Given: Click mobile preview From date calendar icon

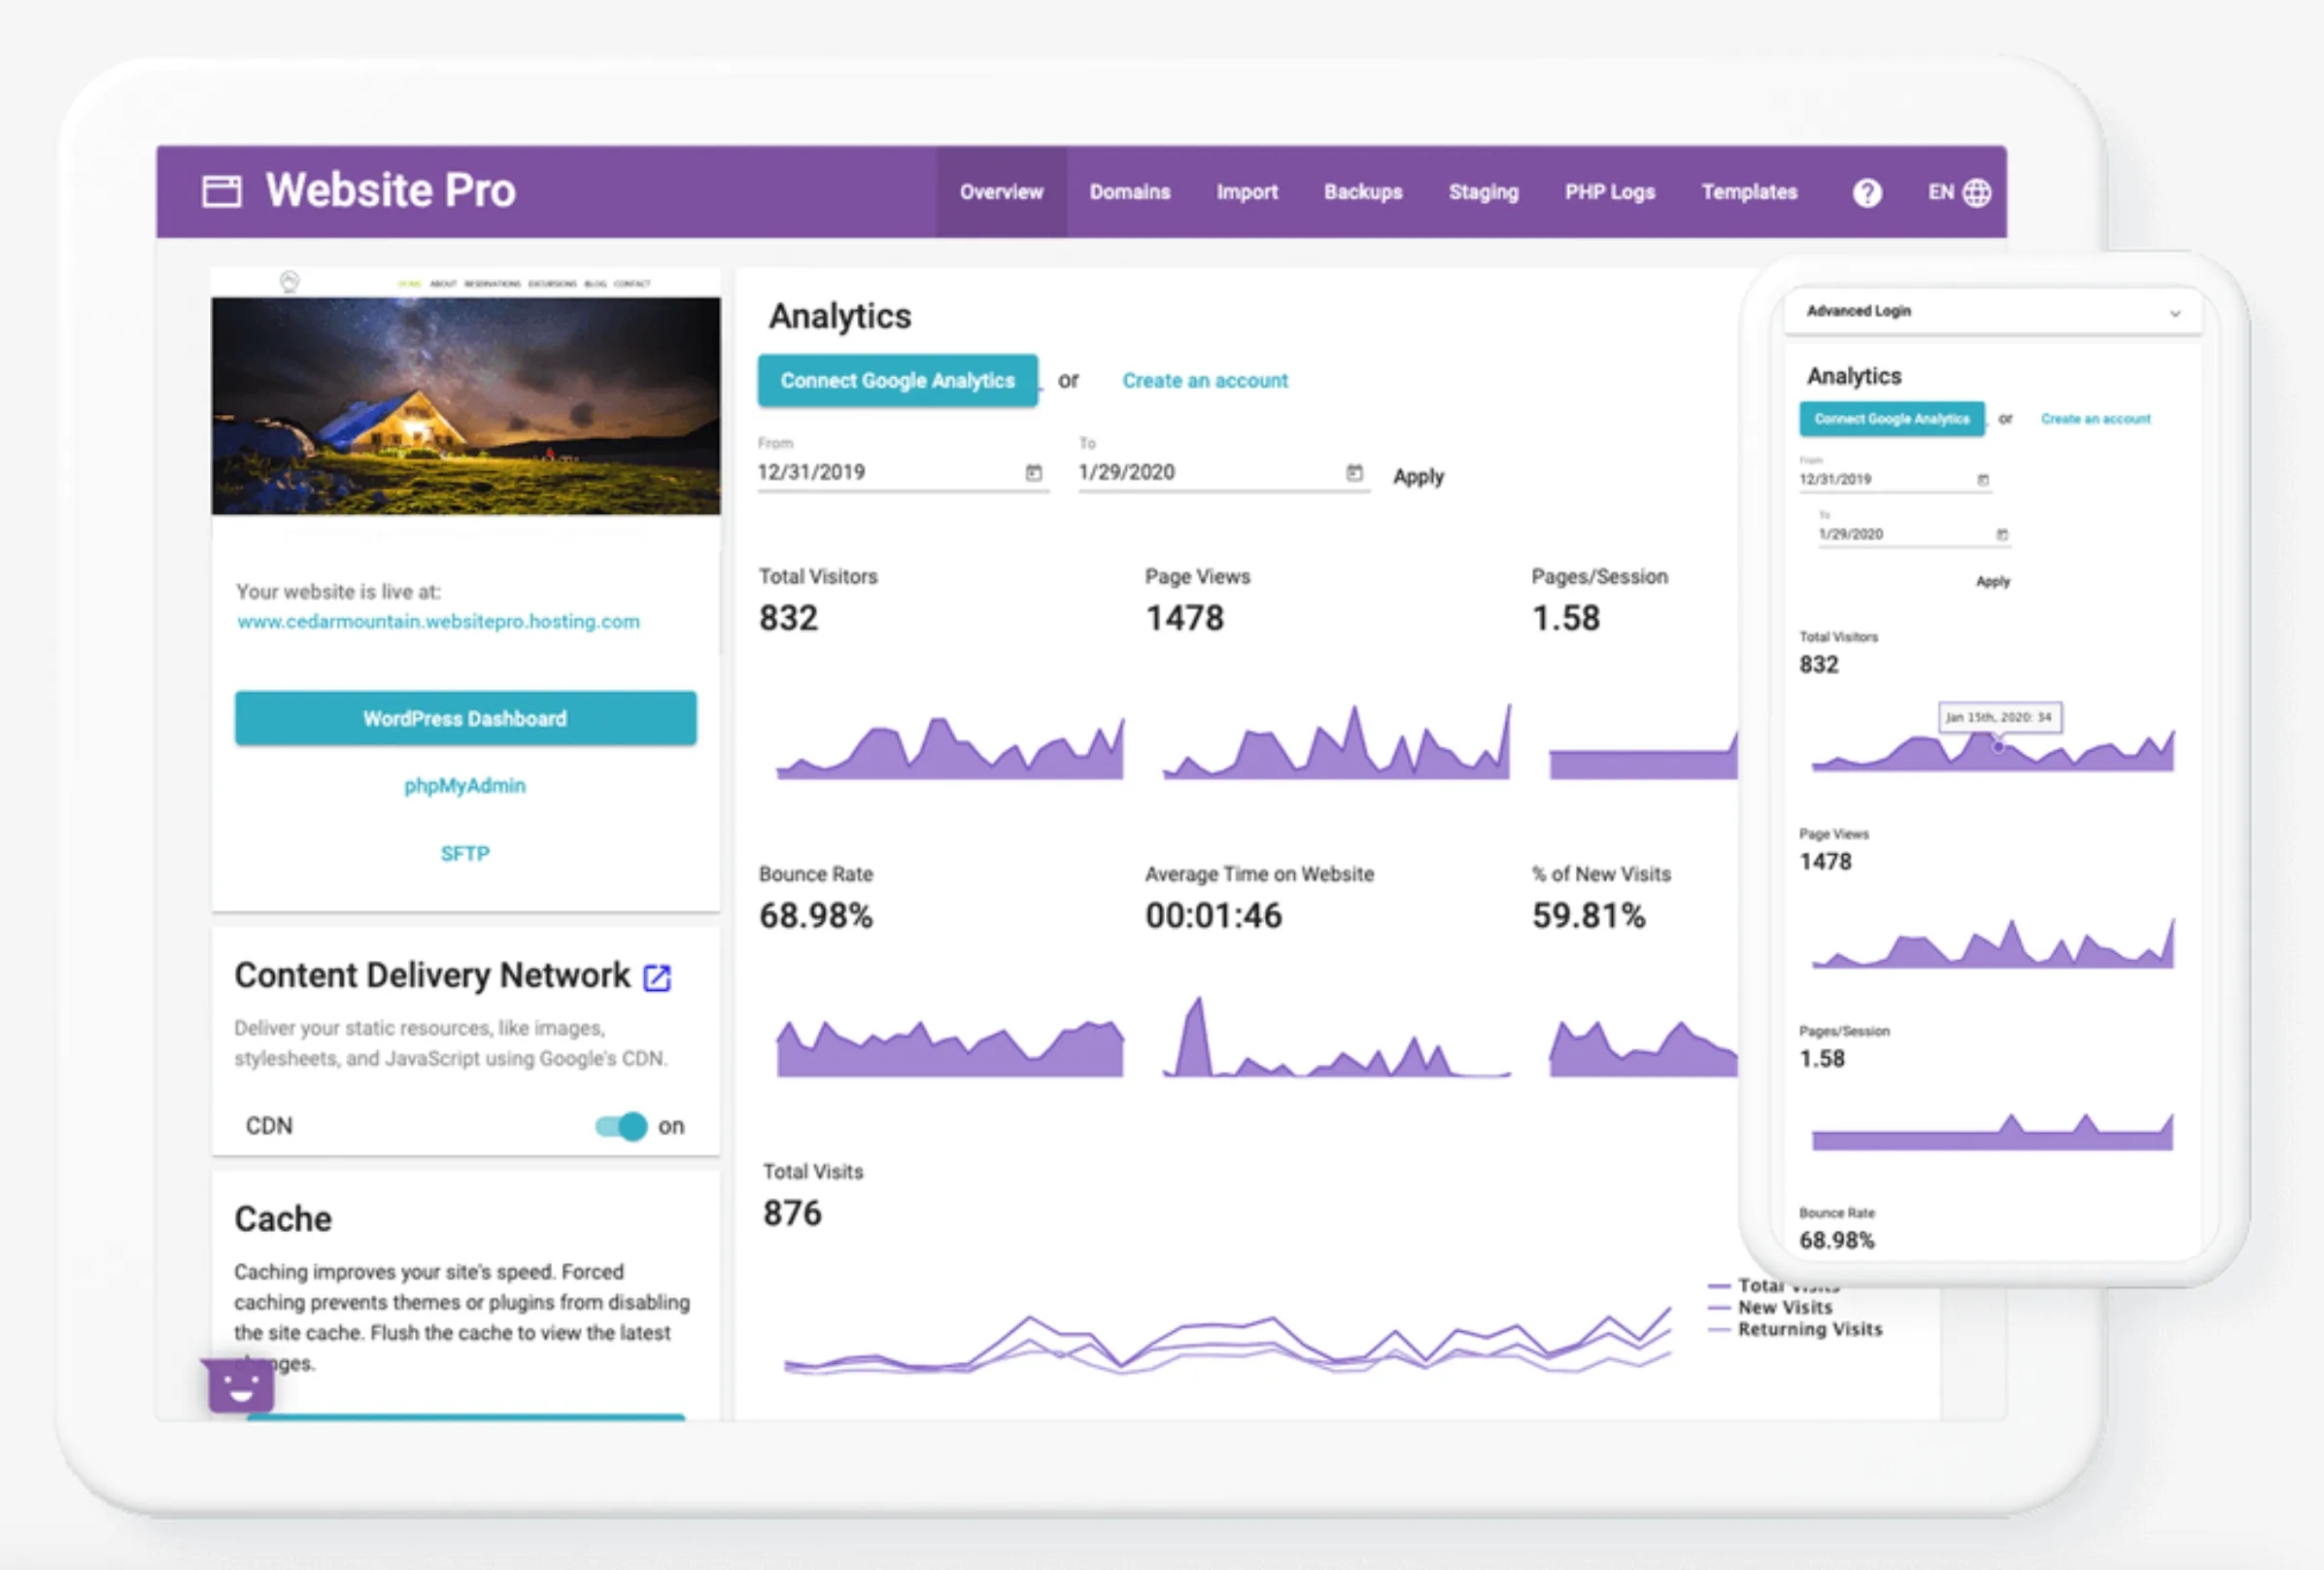Looking at the screenshot, I should [x=1983, y=481].
